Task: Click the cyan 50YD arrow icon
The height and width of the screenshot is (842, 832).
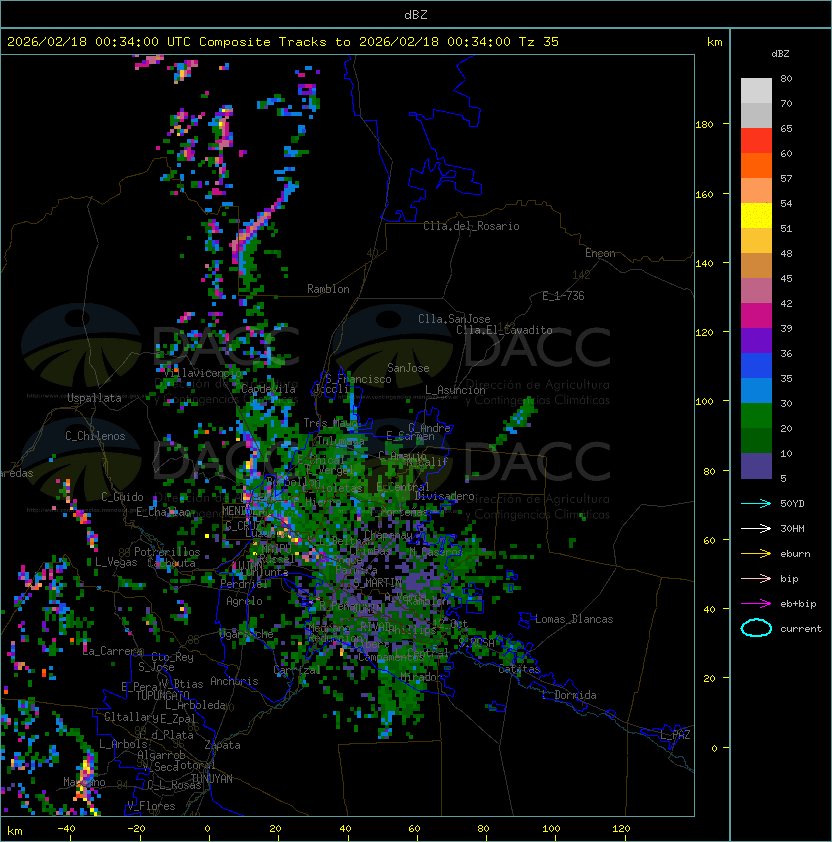Action: click(756, 503)
